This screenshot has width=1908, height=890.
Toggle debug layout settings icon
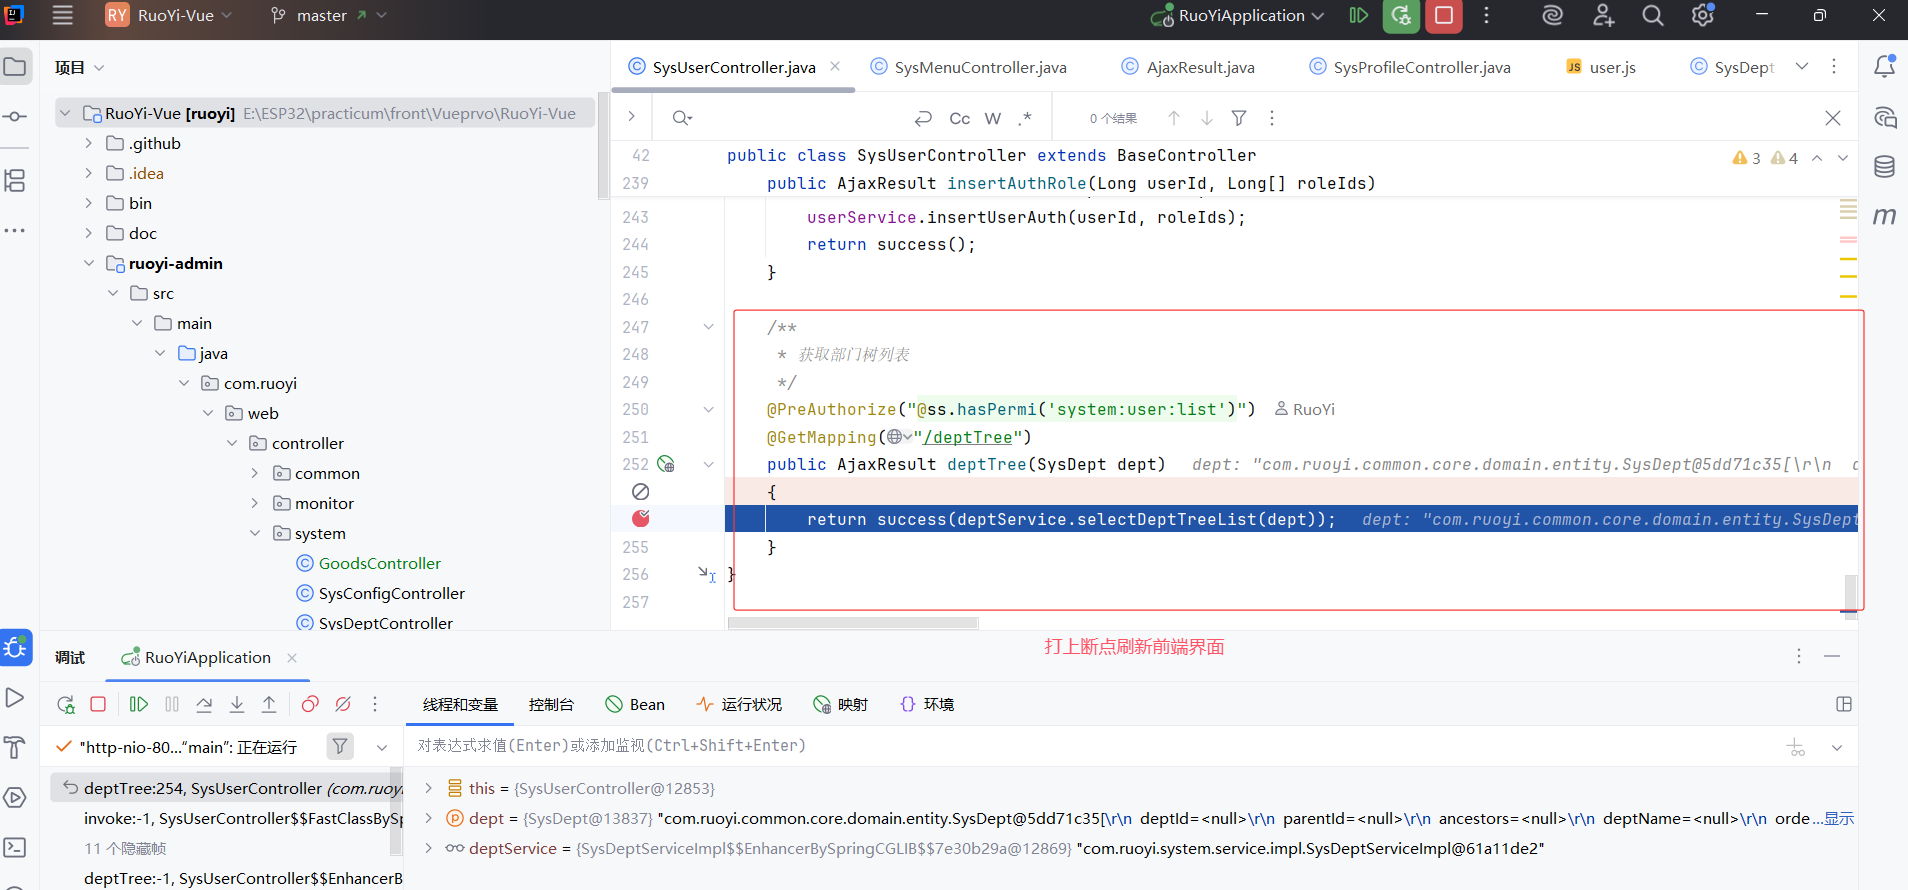1844,704
